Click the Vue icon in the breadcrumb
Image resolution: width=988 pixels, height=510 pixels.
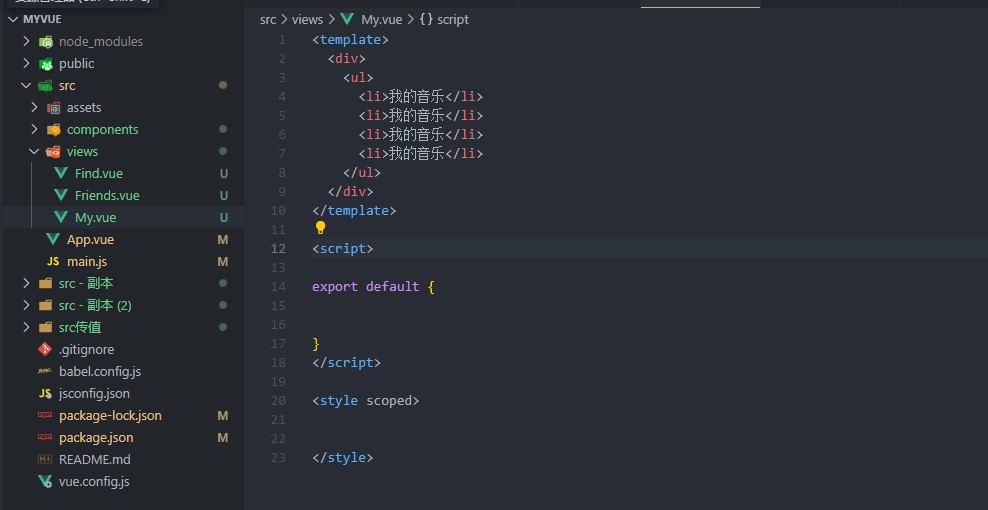(x=347, y=20)
